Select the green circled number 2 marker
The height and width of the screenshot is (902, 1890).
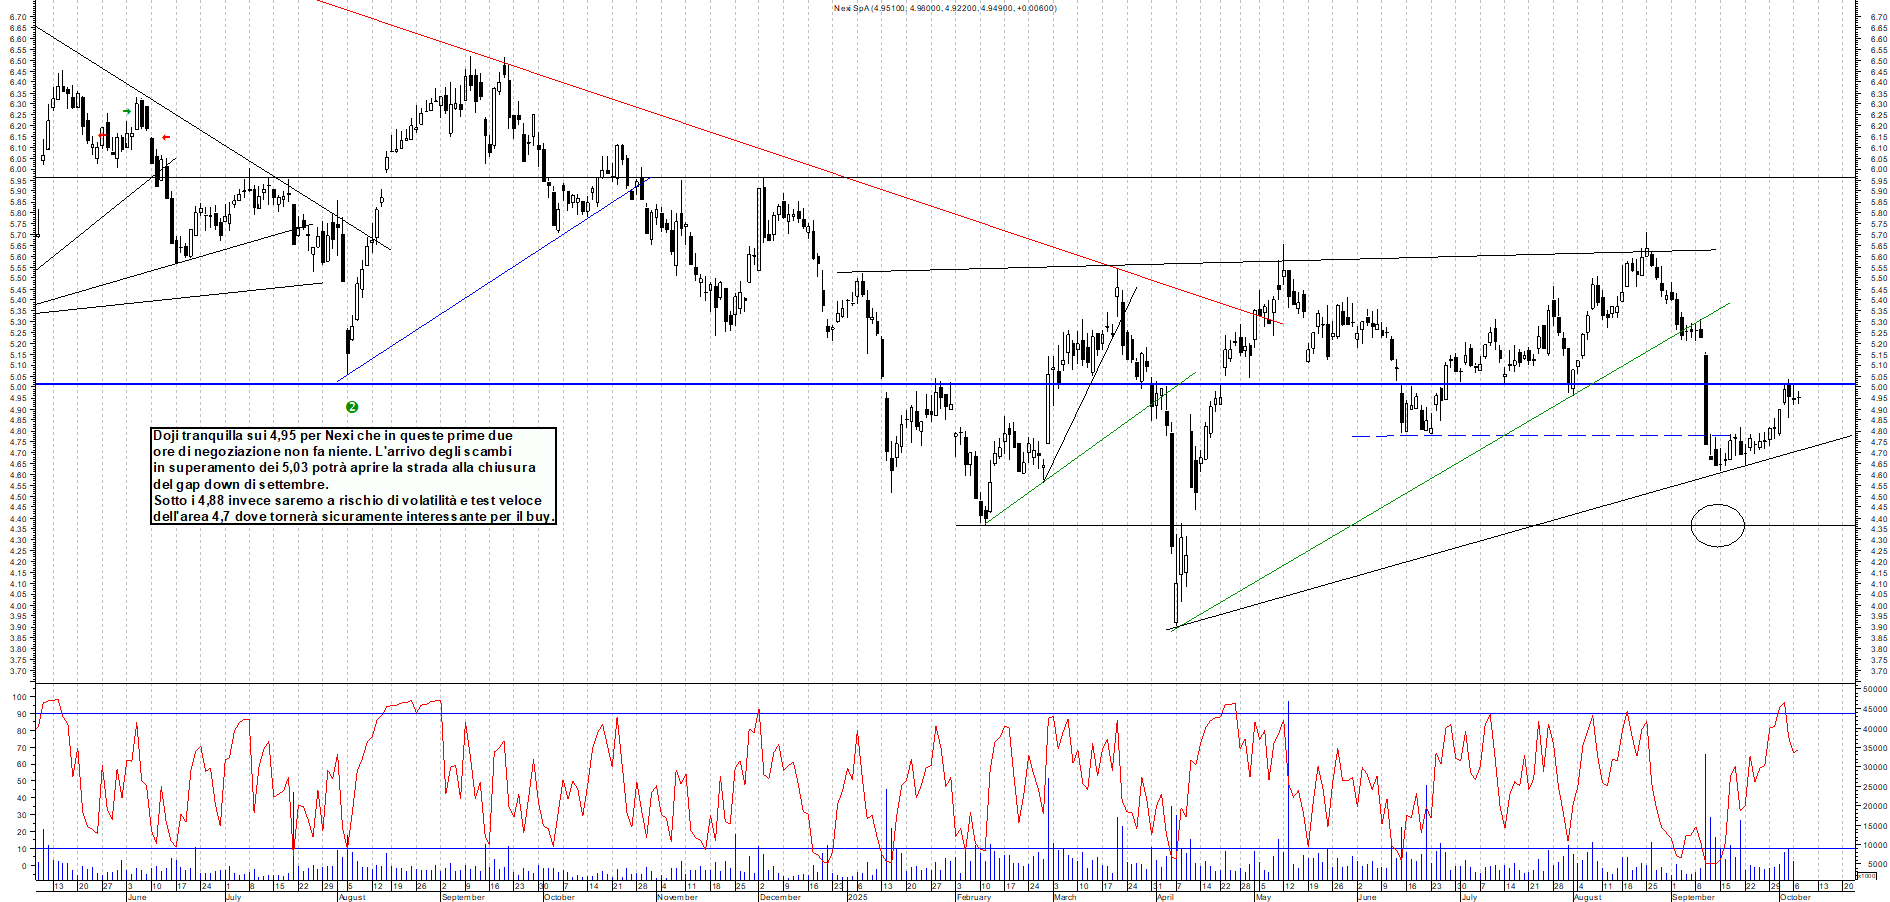[352, 407]
